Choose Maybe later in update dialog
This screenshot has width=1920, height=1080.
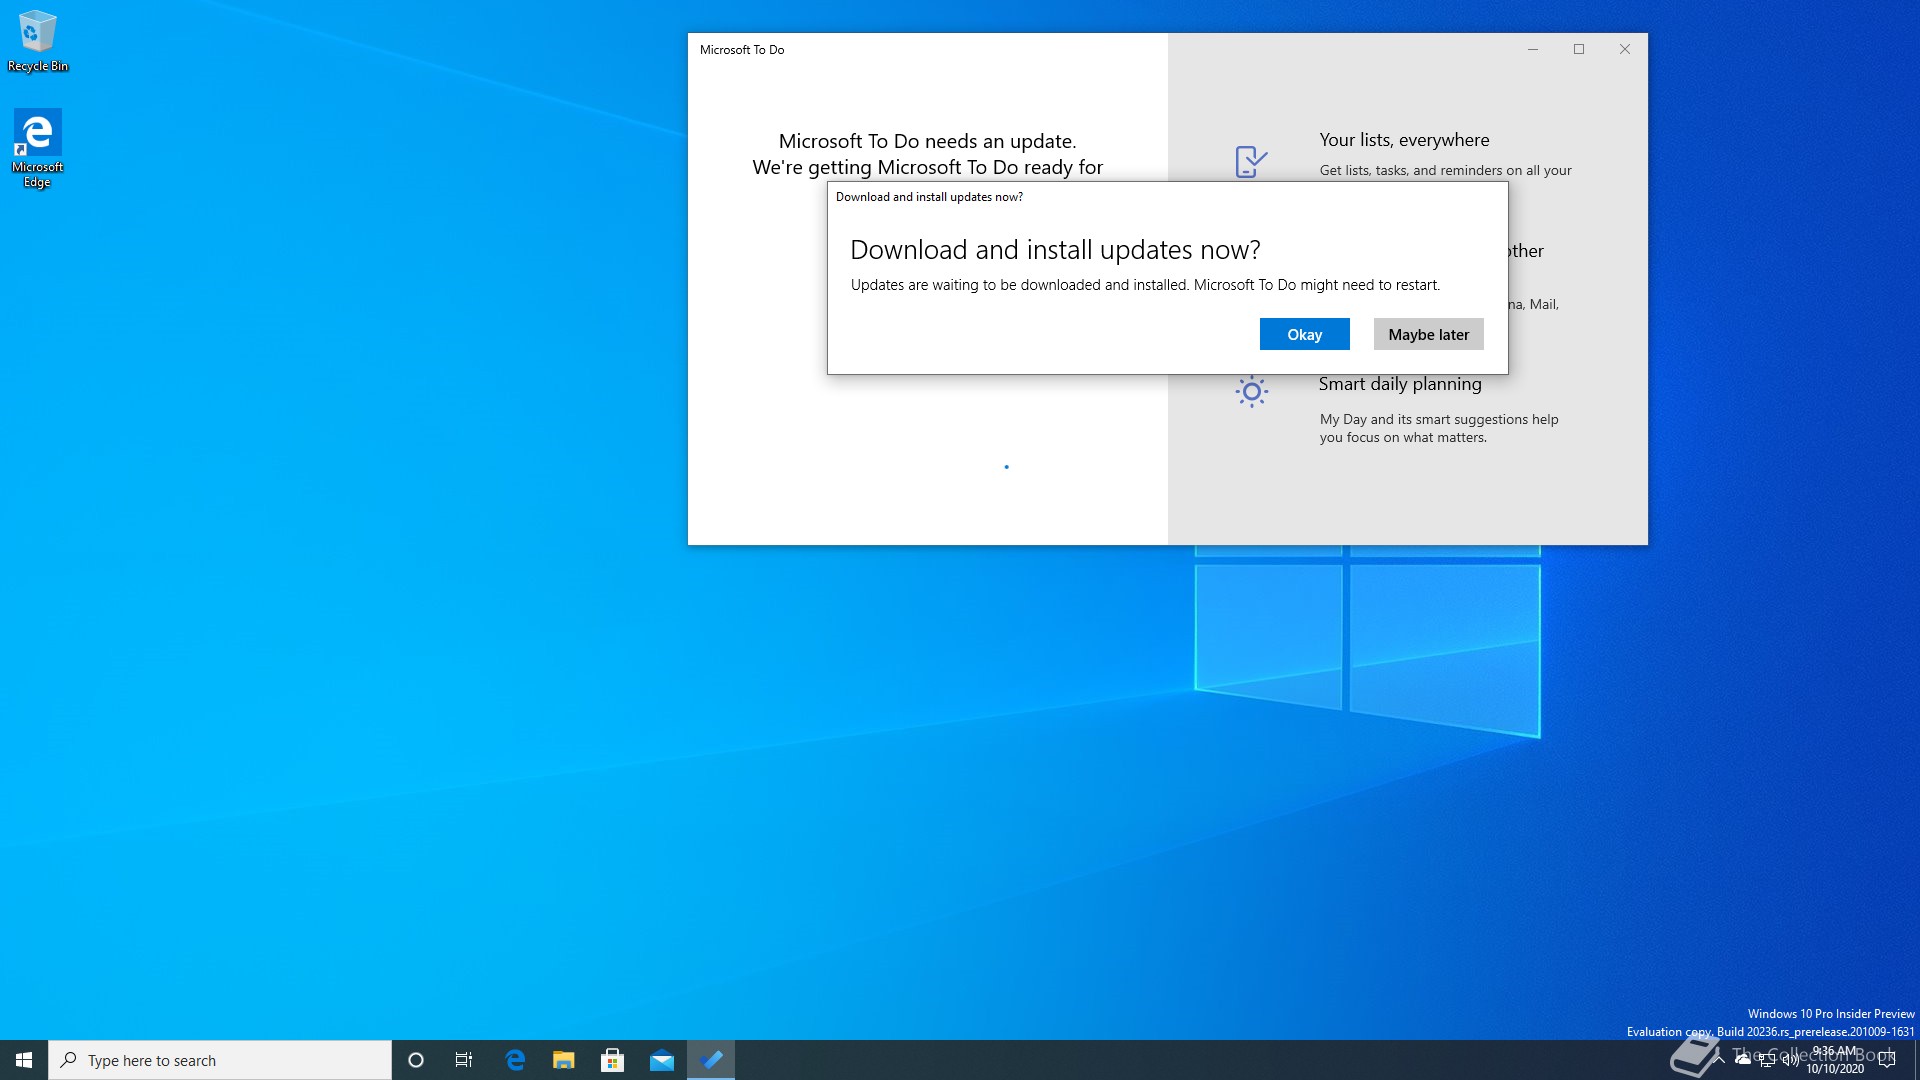[x=1428, y=334]
